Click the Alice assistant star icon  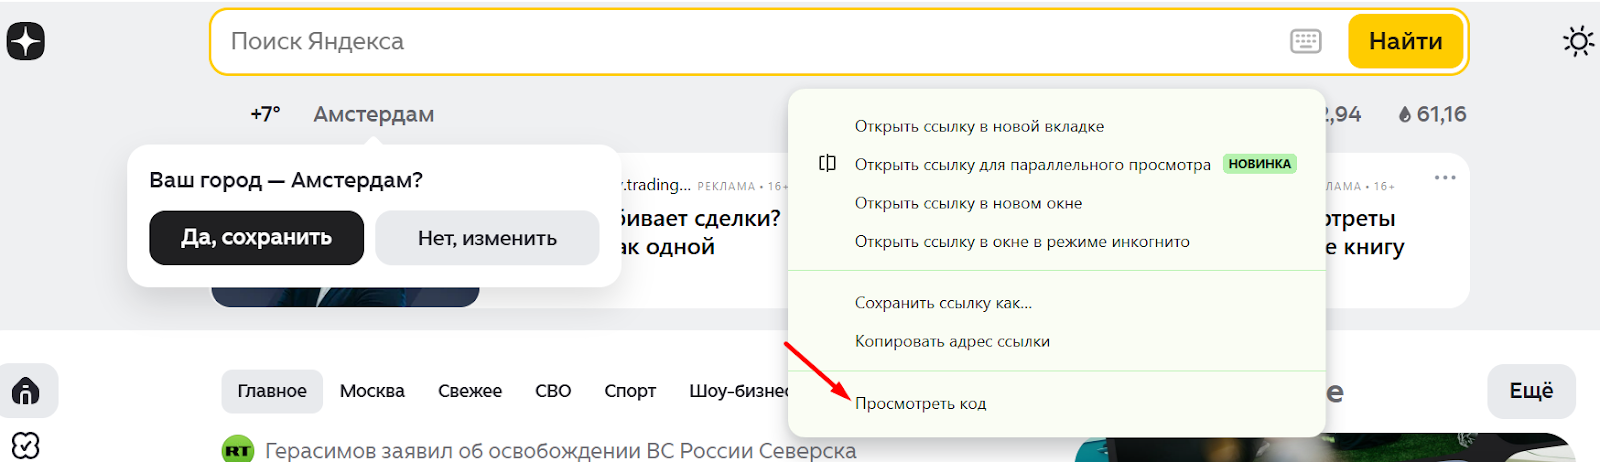pos(26,41)
